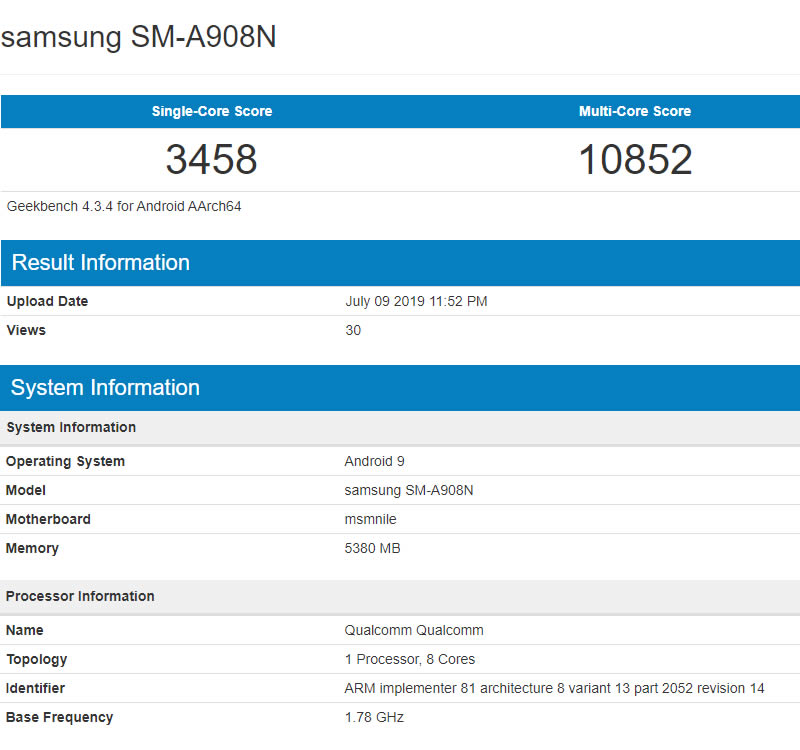Click the Geekbench 4.3.4 for Android text
The width and height of the screenshot is (800, 750).
click(x=124, y=207)
